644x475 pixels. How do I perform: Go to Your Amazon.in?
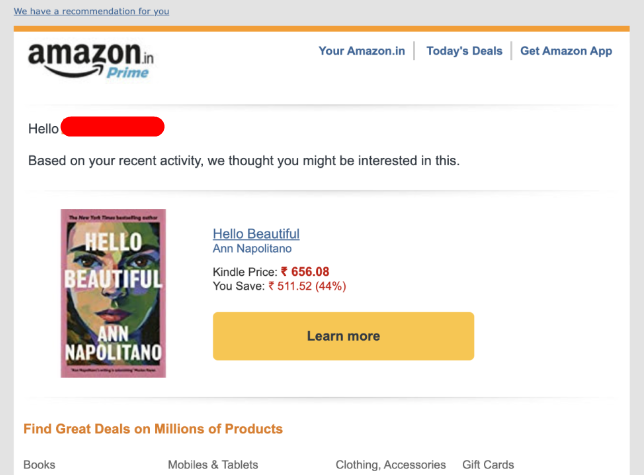point(361,51)
